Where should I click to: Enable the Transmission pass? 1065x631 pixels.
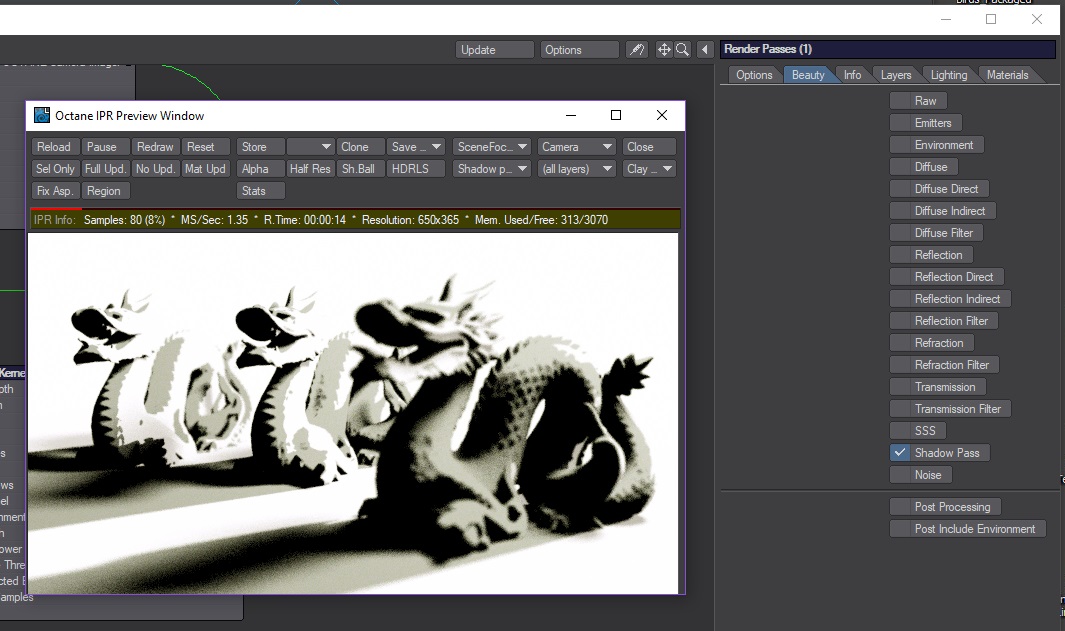coord(900,386)
